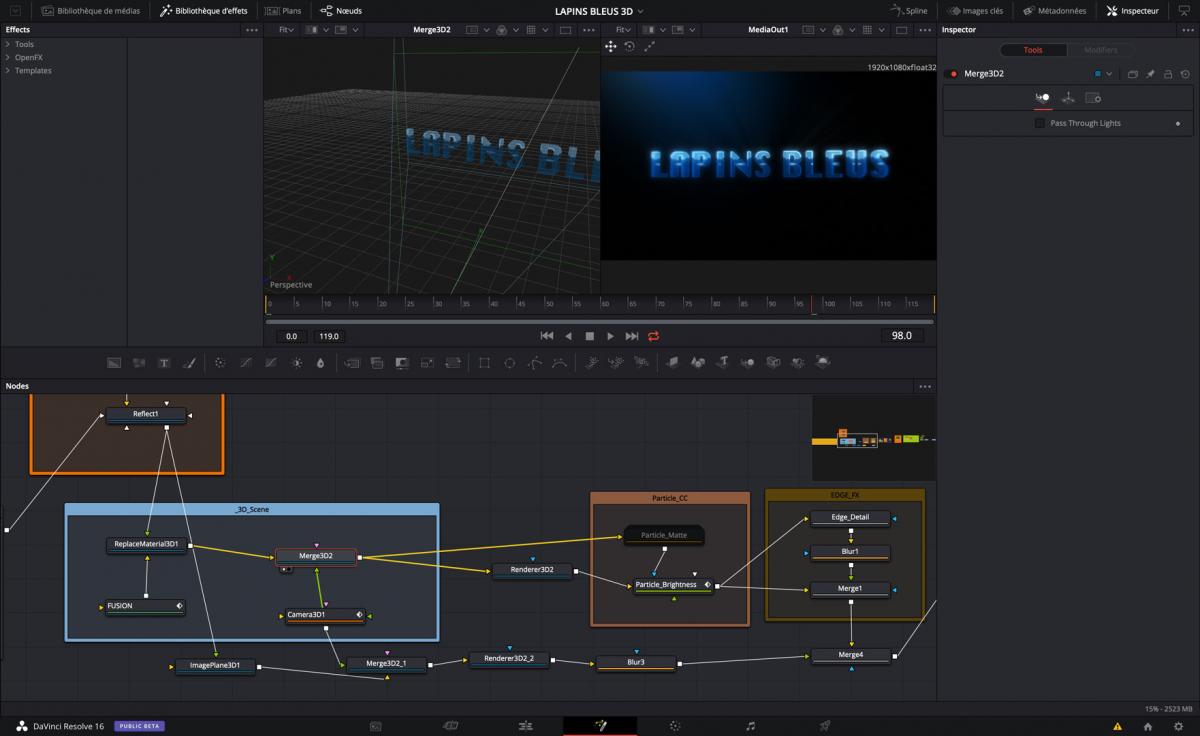1200x736 pixels.
Task: Toggle the Nœuds panel
Action: pos(341,10)
